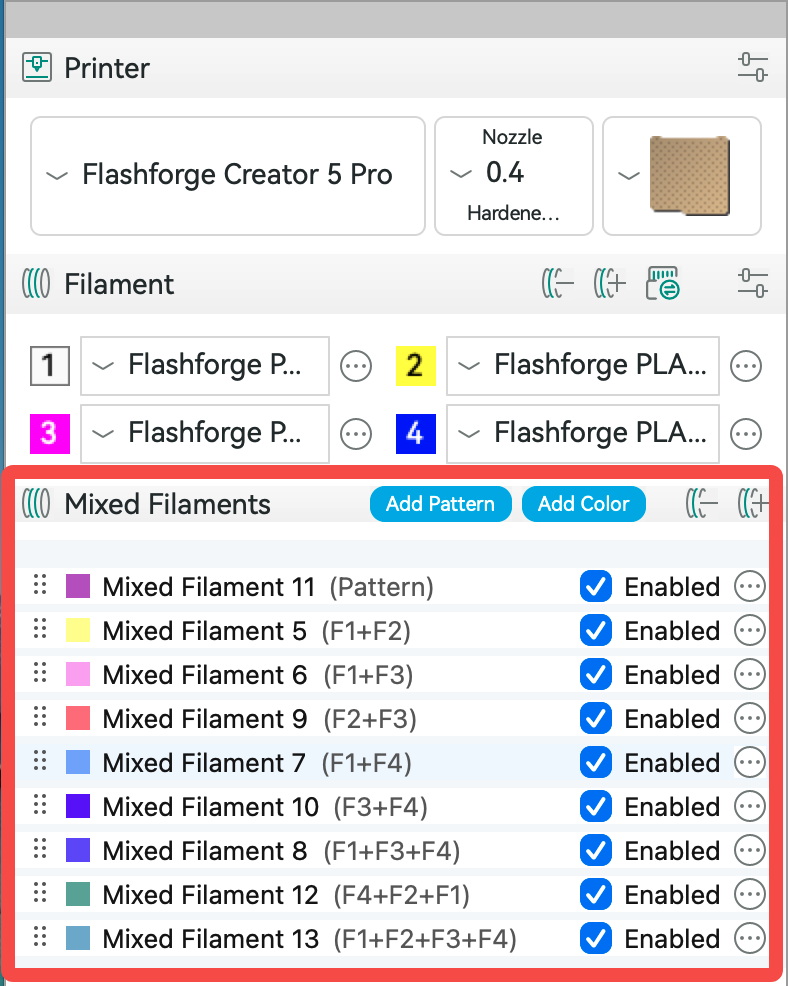The height and width of the screenshot is (986, 788).
Task: Open filament settings sliders icon
Action: (x=752, y=284)
